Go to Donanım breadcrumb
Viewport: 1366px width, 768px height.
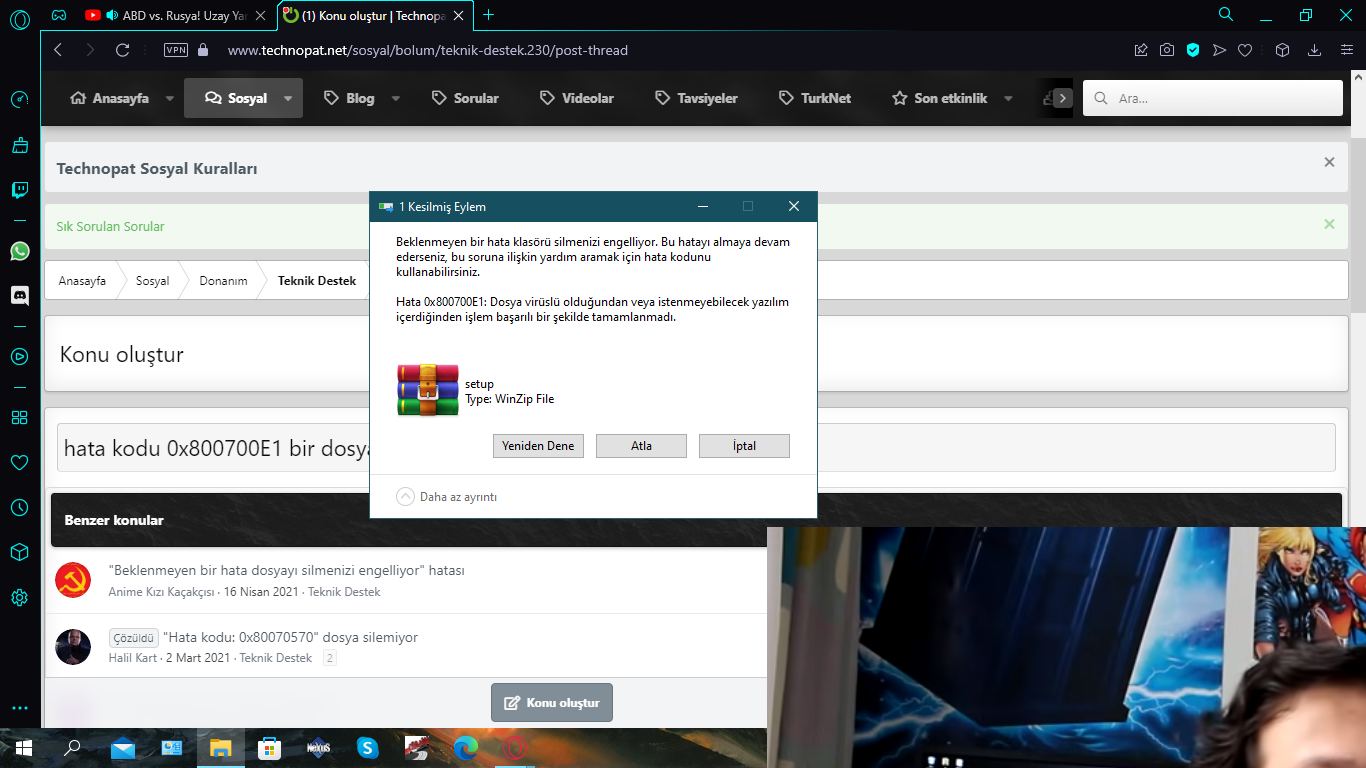pos(223,281)
